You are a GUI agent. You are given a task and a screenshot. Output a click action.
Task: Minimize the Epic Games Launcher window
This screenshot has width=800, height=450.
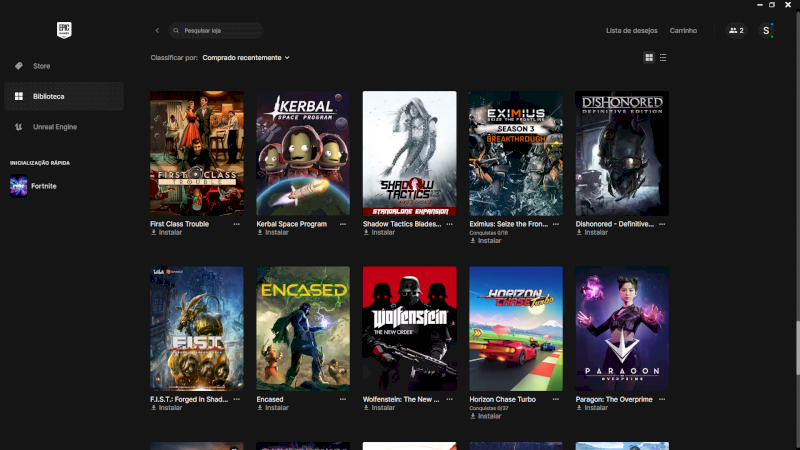pyautogui.click(x=760, y=5)
